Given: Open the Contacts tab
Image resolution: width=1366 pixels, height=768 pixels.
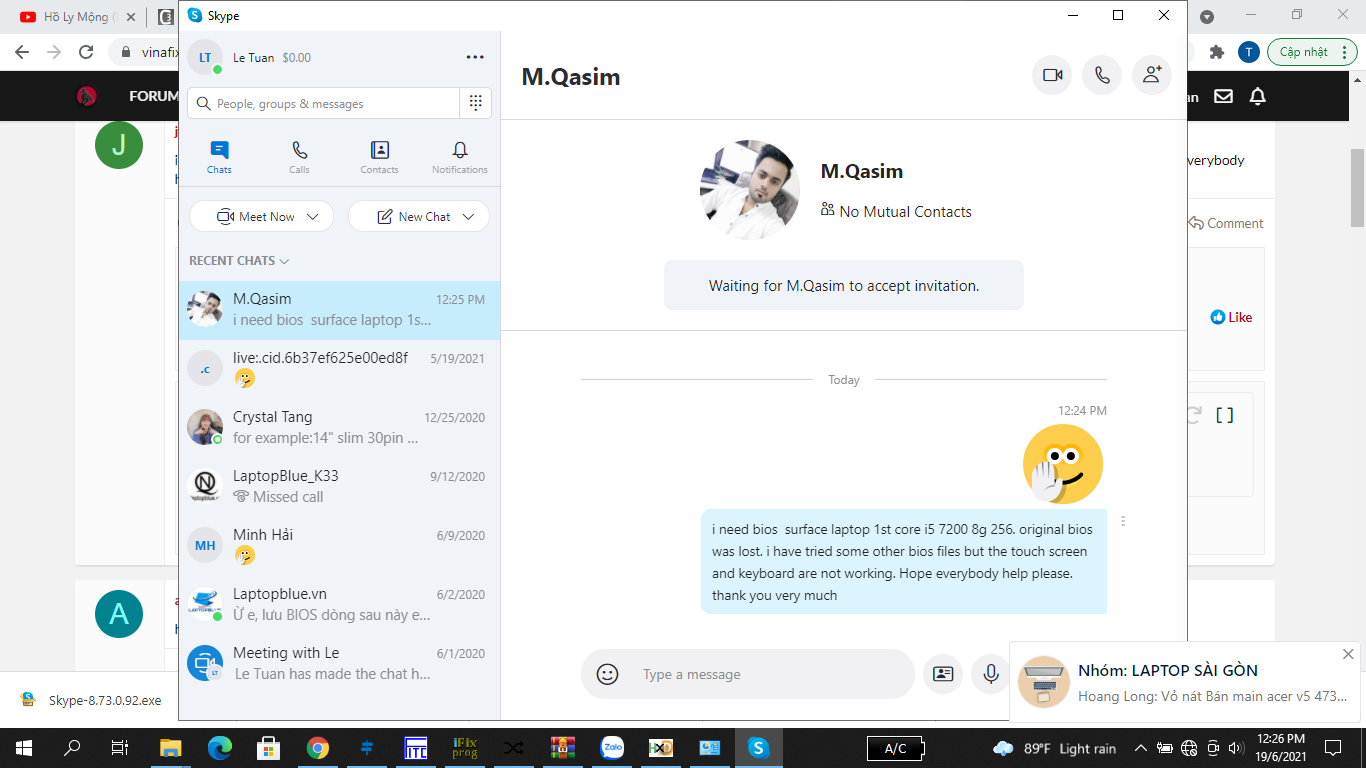Looking at the screenshot, I should [x=379, y=157].
